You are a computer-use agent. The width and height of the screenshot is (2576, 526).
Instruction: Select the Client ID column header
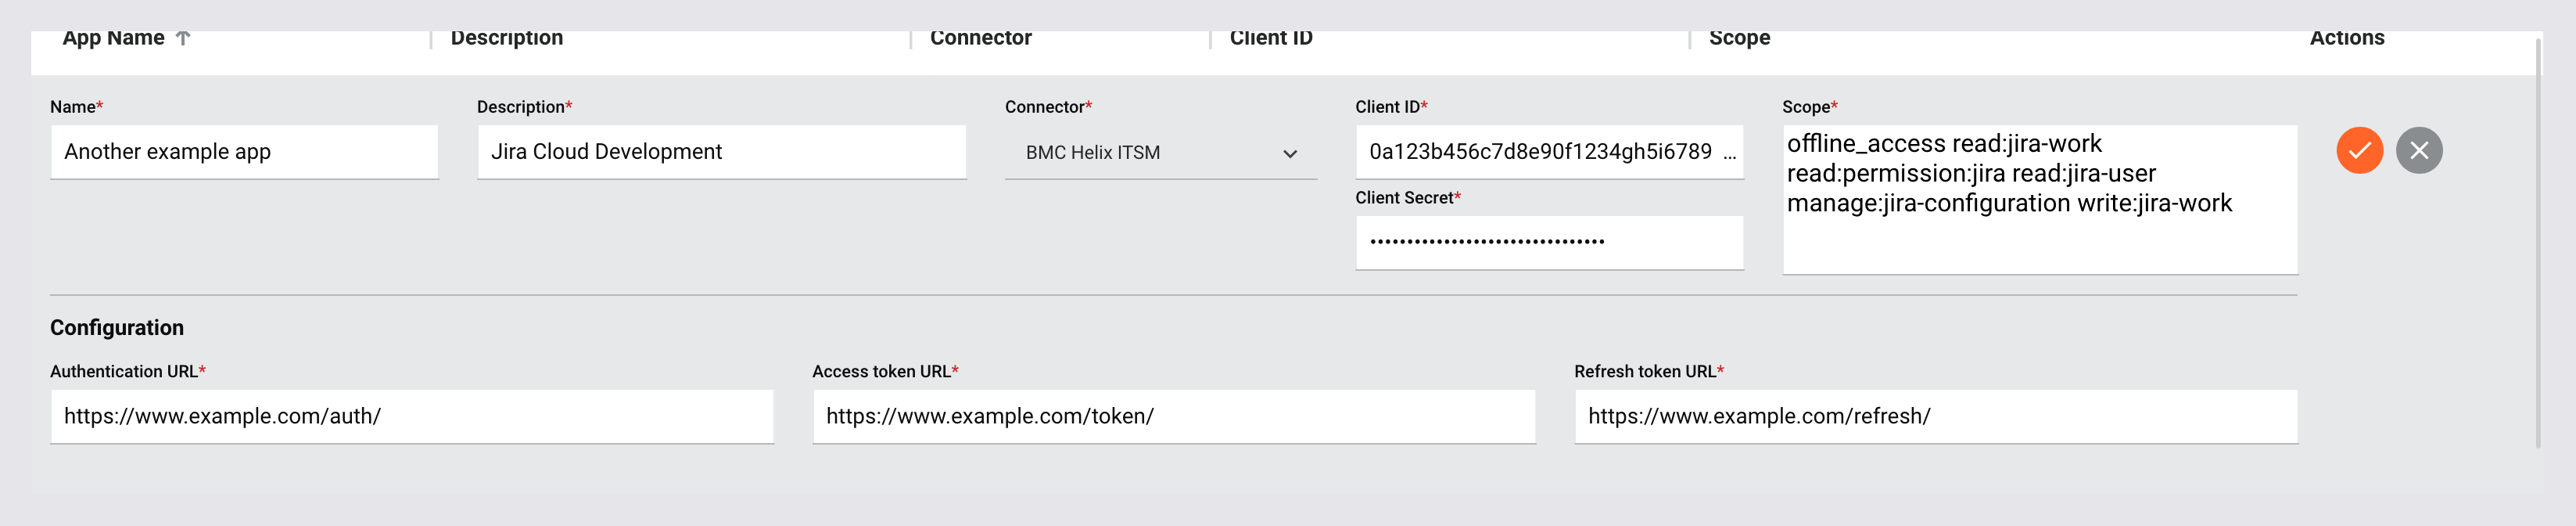(1271, 38)
